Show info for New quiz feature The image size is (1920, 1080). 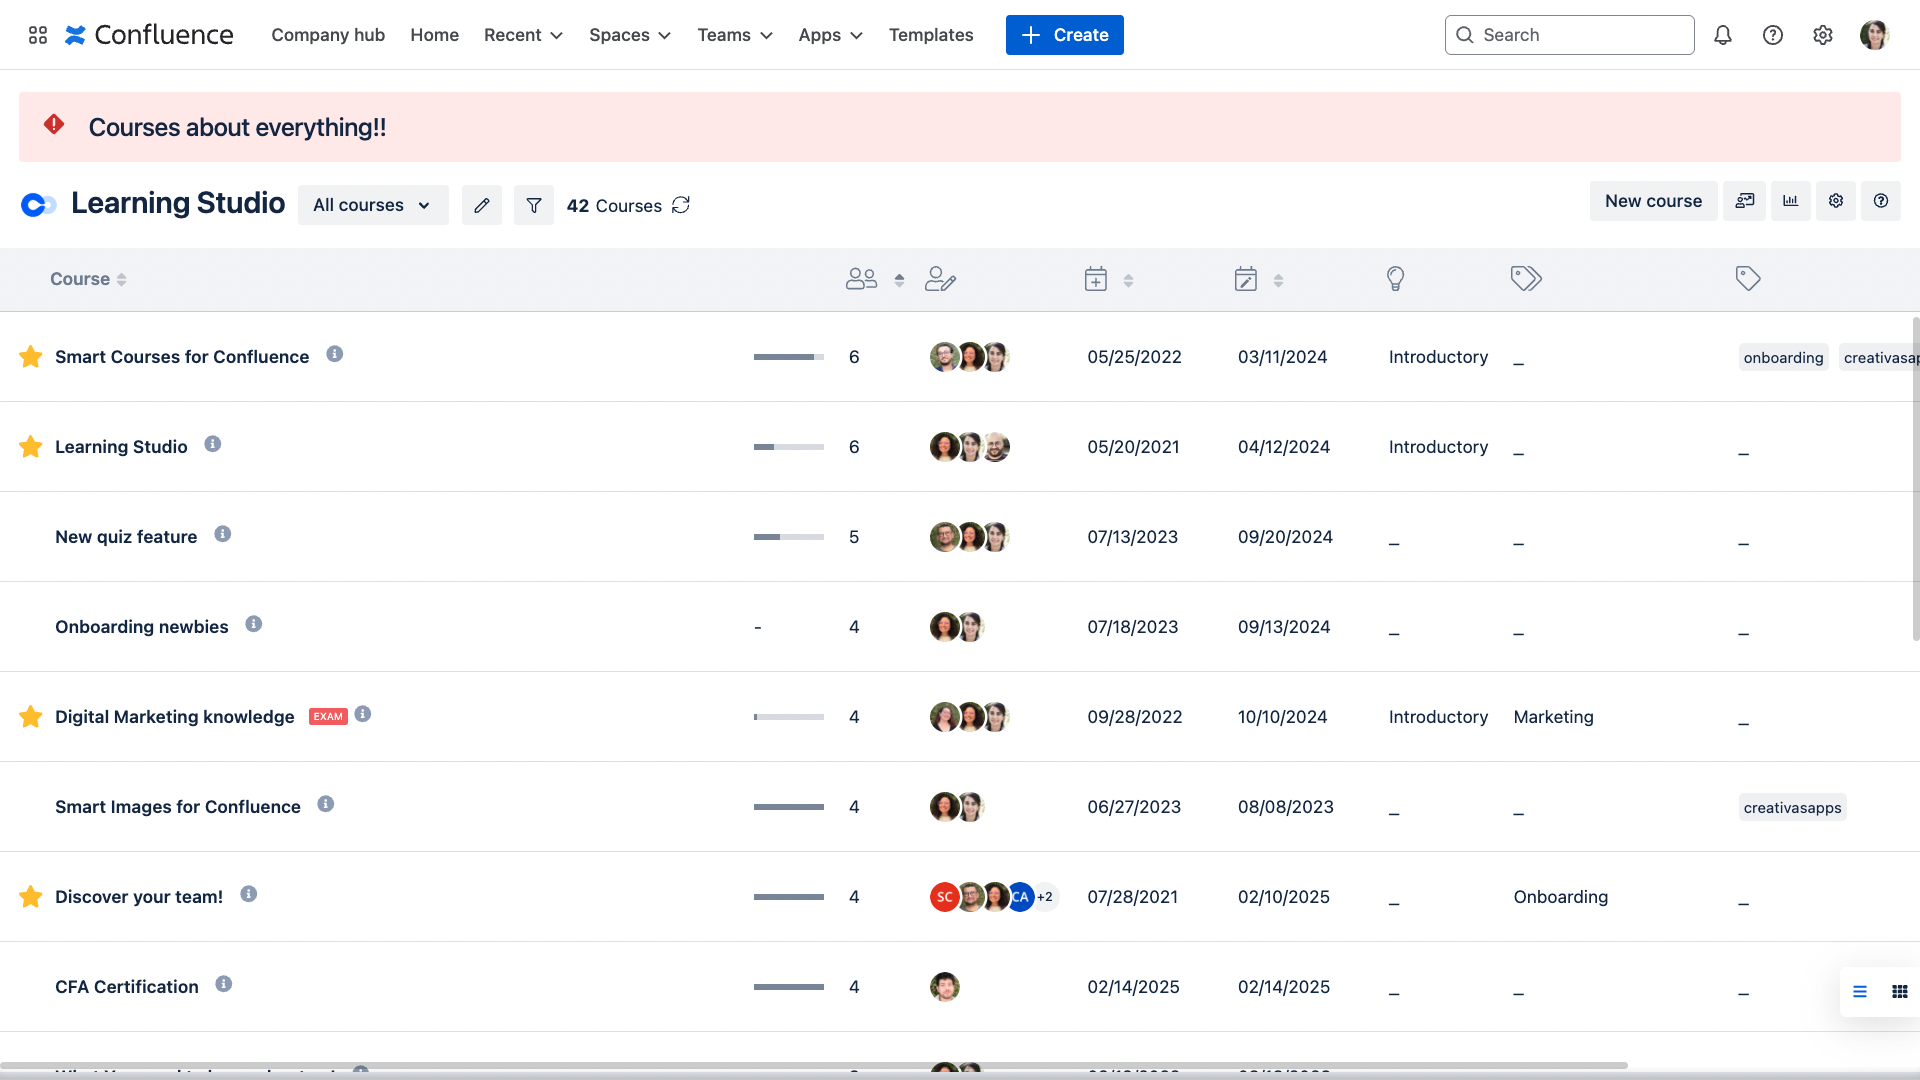click(x=223, y=534)
